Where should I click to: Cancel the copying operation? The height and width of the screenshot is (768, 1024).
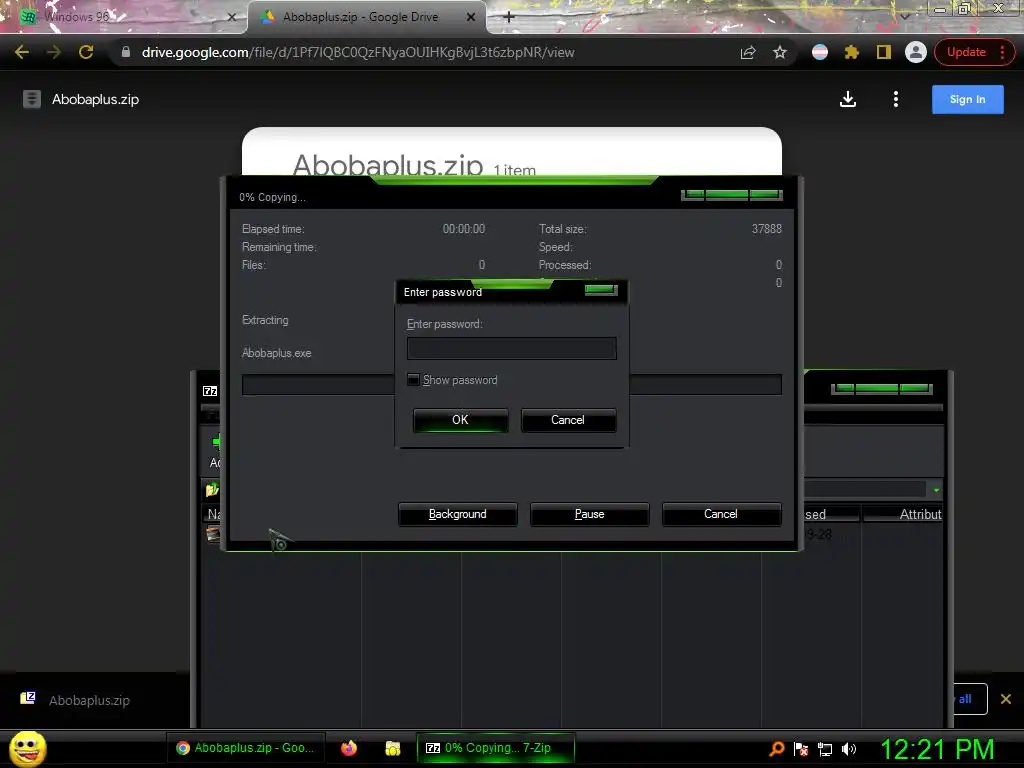click(x=721, y=514)
